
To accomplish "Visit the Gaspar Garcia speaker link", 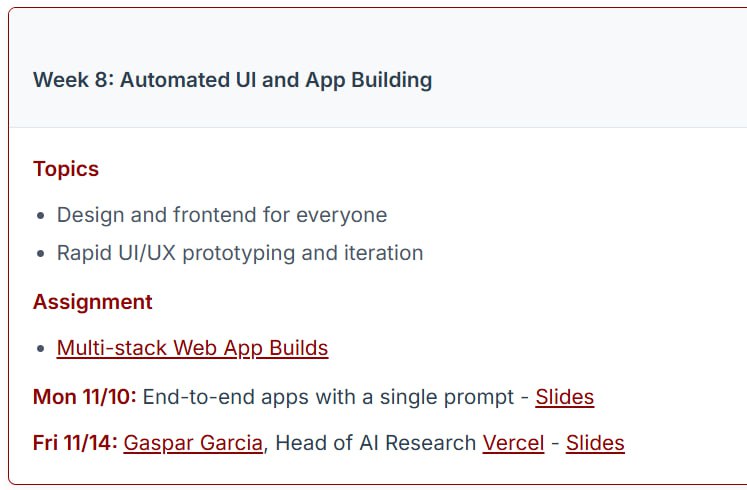I will 193,443.
